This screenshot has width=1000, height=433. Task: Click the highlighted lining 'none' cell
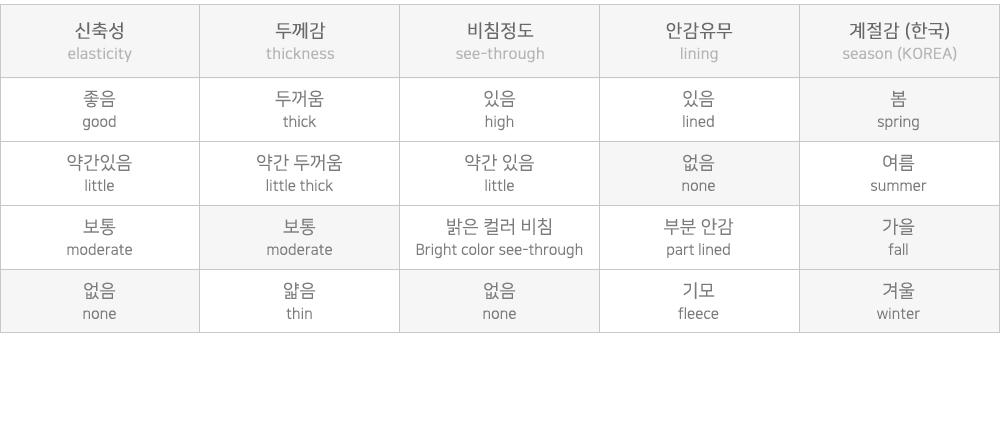click(x=699, y=174)
